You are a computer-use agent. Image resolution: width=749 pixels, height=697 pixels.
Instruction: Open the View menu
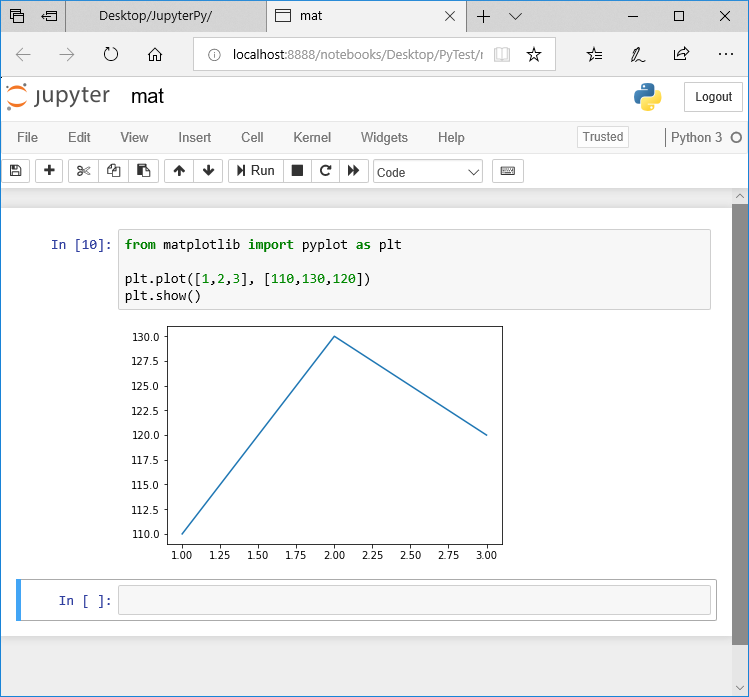click(x=134, y=138)
